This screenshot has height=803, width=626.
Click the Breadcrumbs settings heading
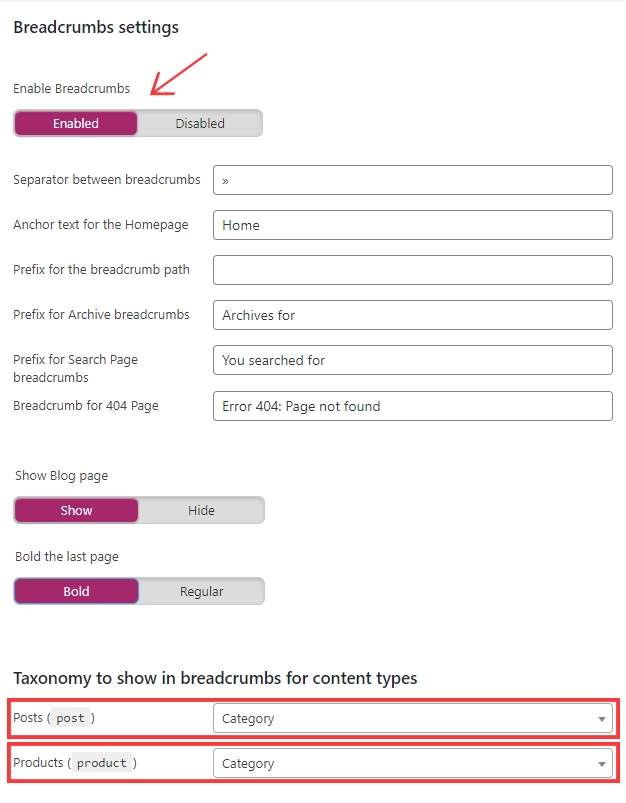point(94,27)
